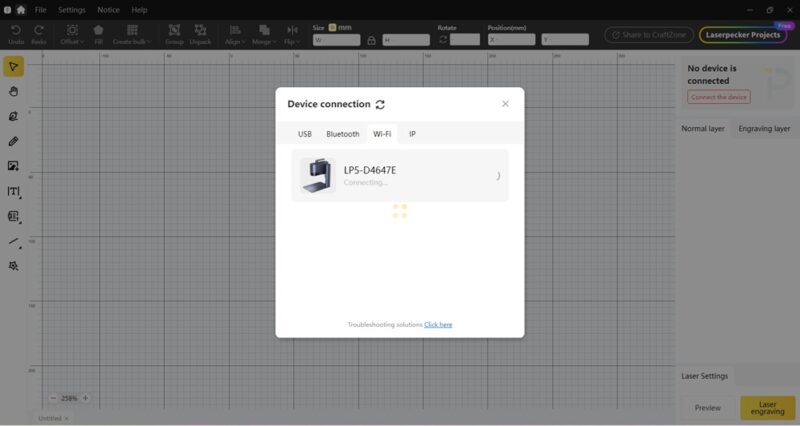
Task: Open the Help menu
Action: (x=139, y=10)
